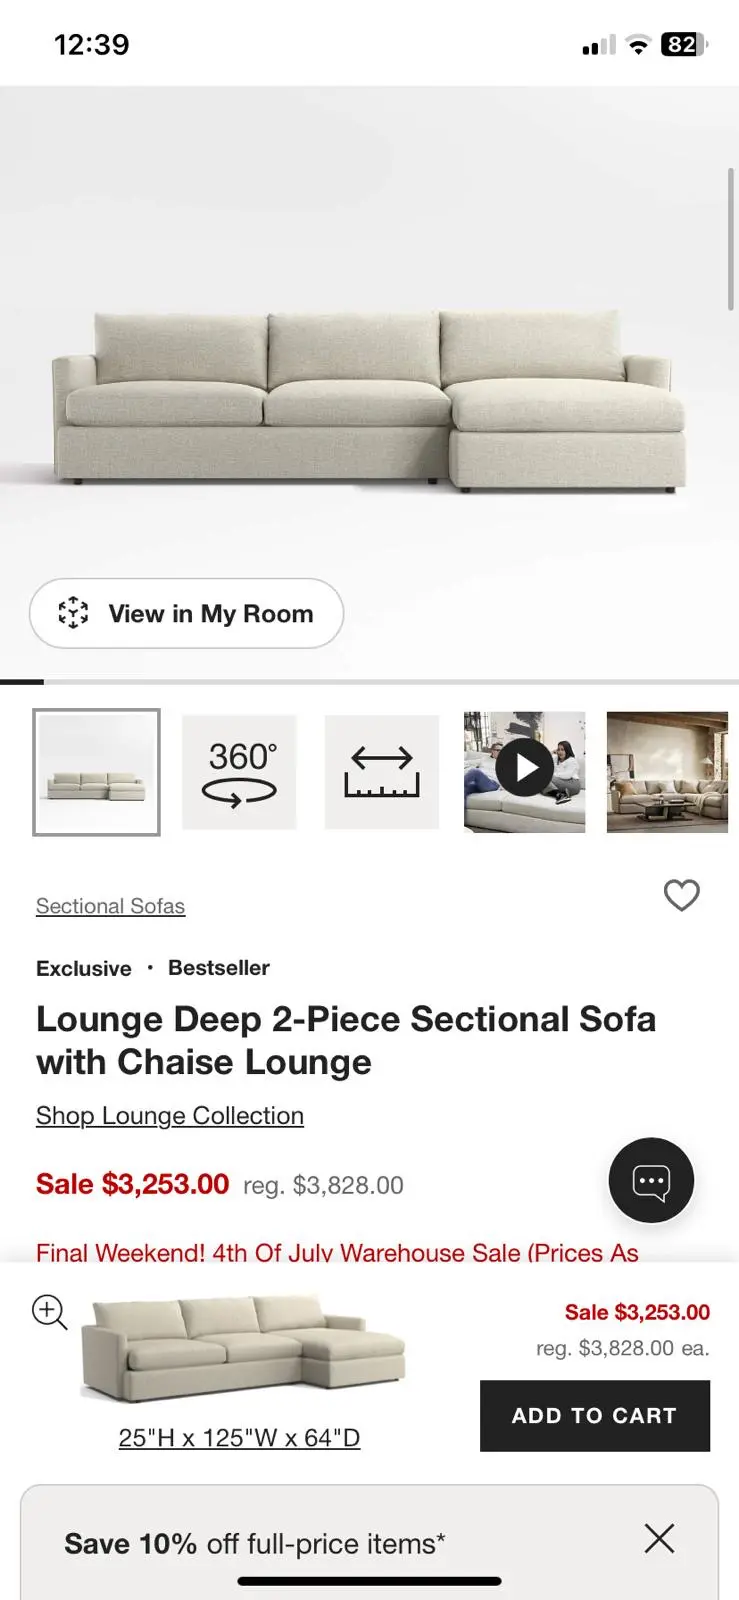
Task: Tap the 25"H x 125"W x 64"D dimensions link
Action: (239, 1438)
